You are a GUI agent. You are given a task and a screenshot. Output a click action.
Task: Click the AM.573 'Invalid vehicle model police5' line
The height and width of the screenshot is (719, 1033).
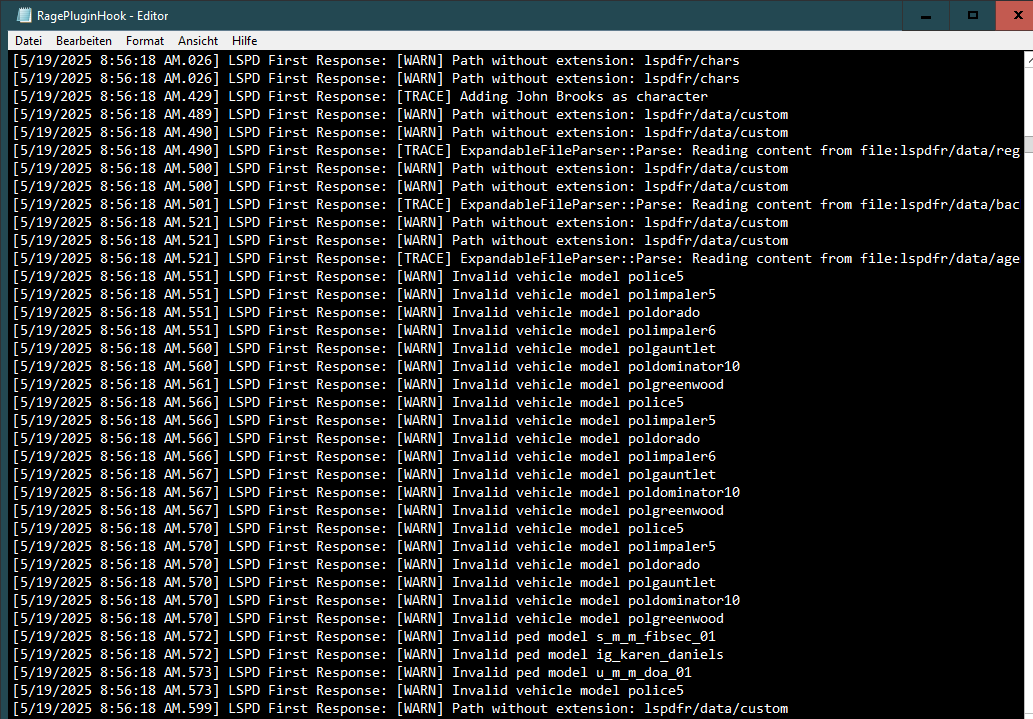[348, 691]
